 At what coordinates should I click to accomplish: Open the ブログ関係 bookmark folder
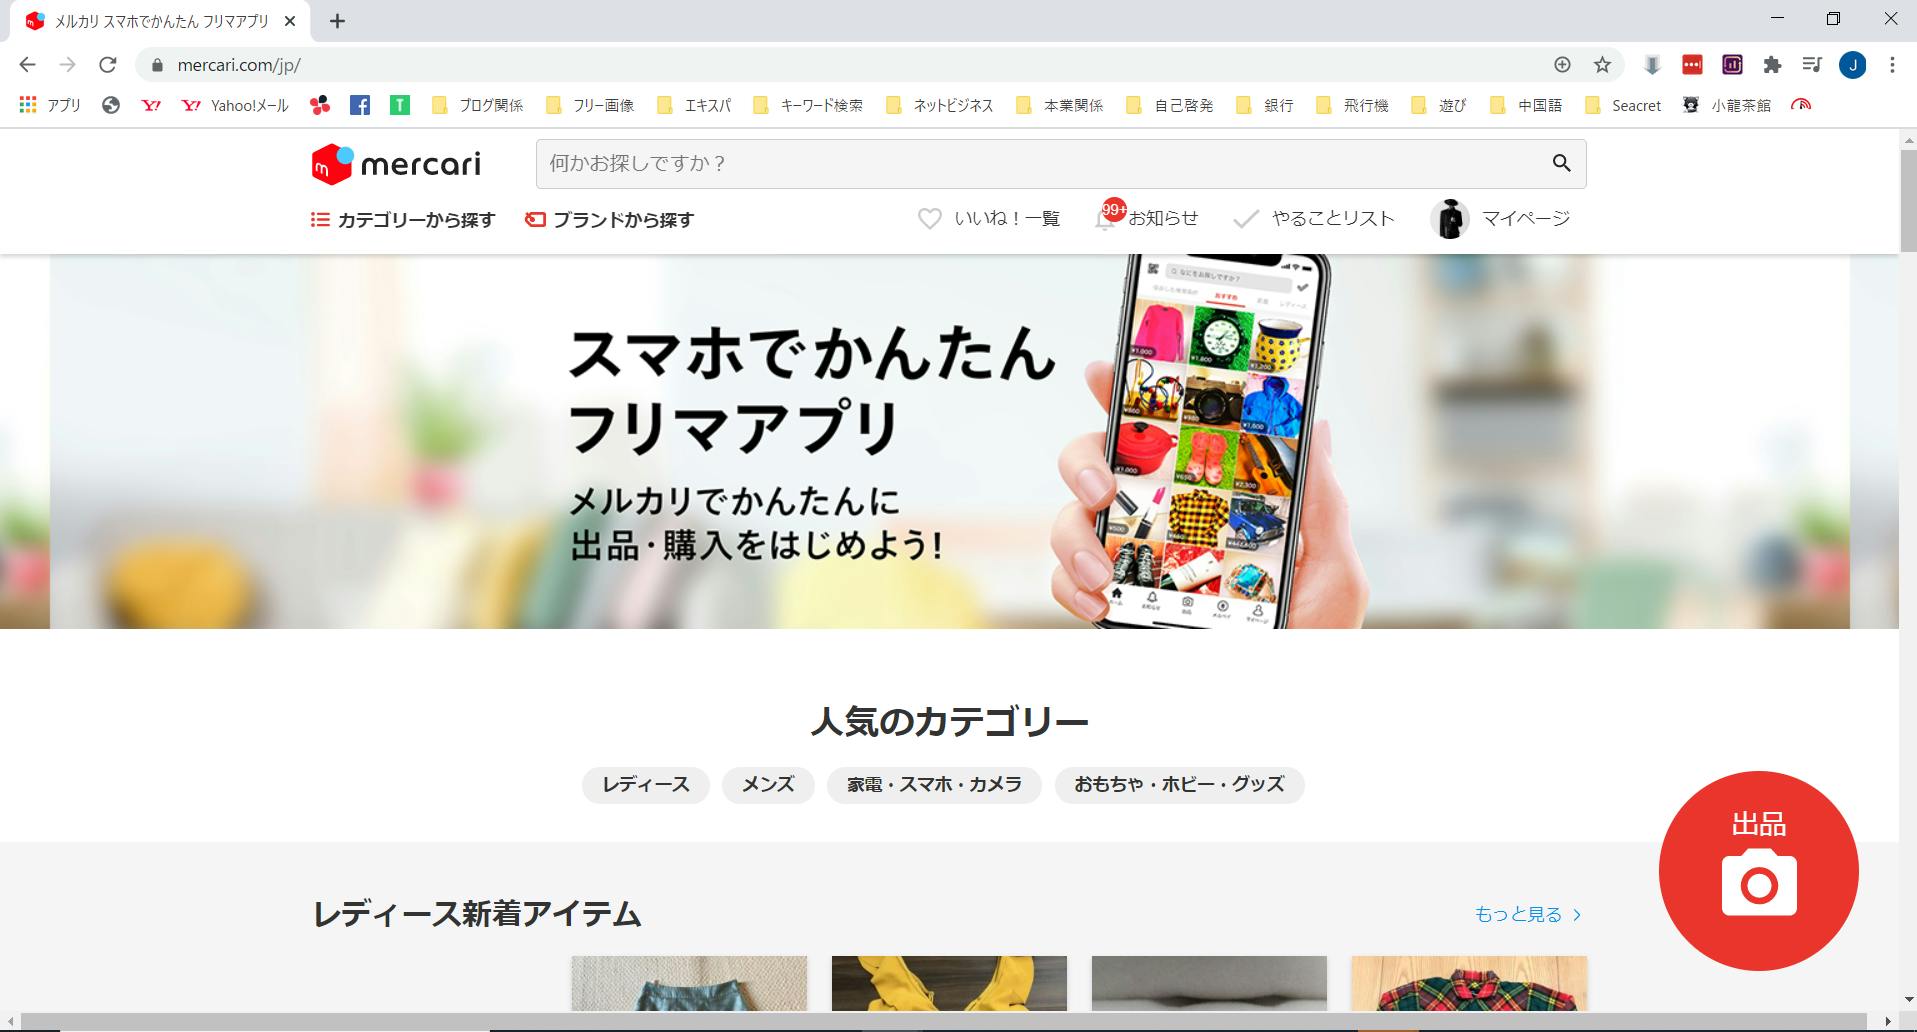pyautogui.click(x=478, y=105)
